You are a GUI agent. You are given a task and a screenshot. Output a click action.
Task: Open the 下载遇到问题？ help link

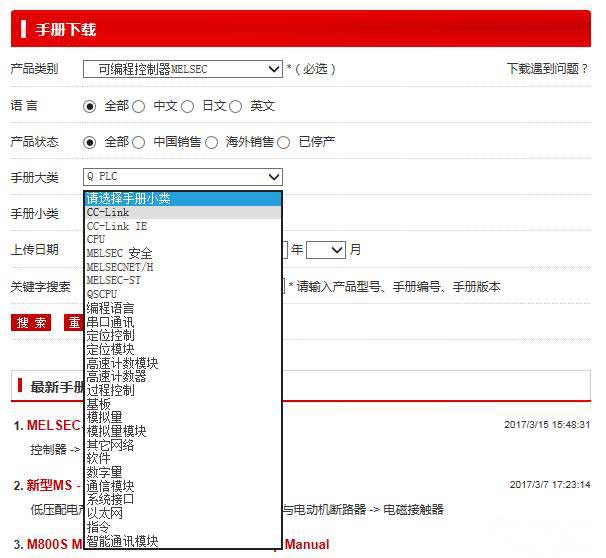548,69
